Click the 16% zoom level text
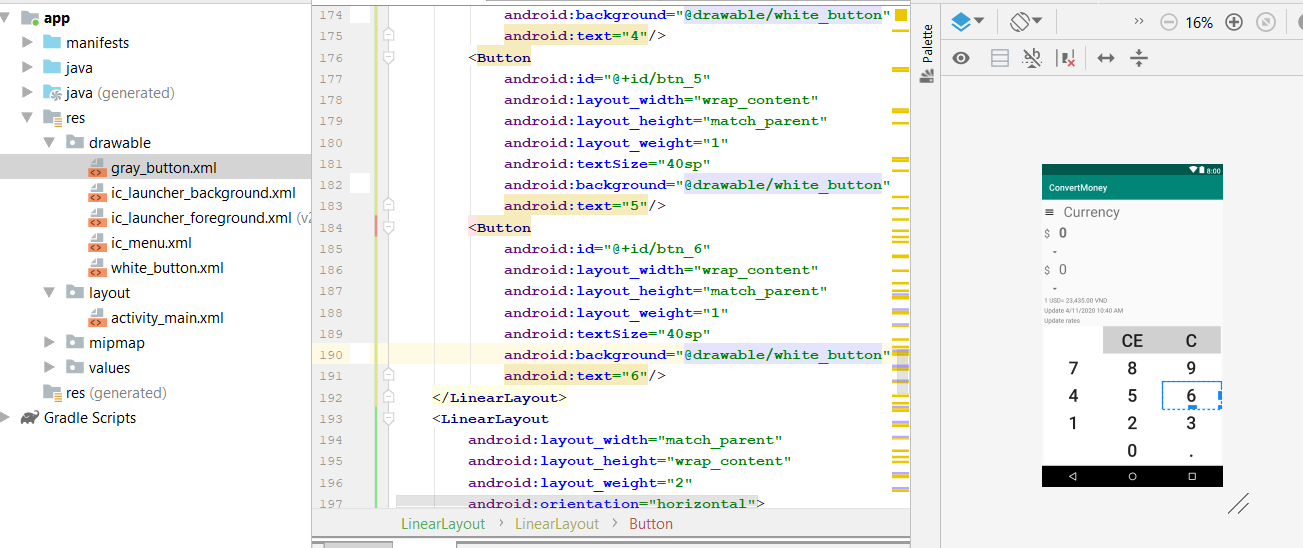This screenshot has width=1303, height=548. click(1199, 22)
